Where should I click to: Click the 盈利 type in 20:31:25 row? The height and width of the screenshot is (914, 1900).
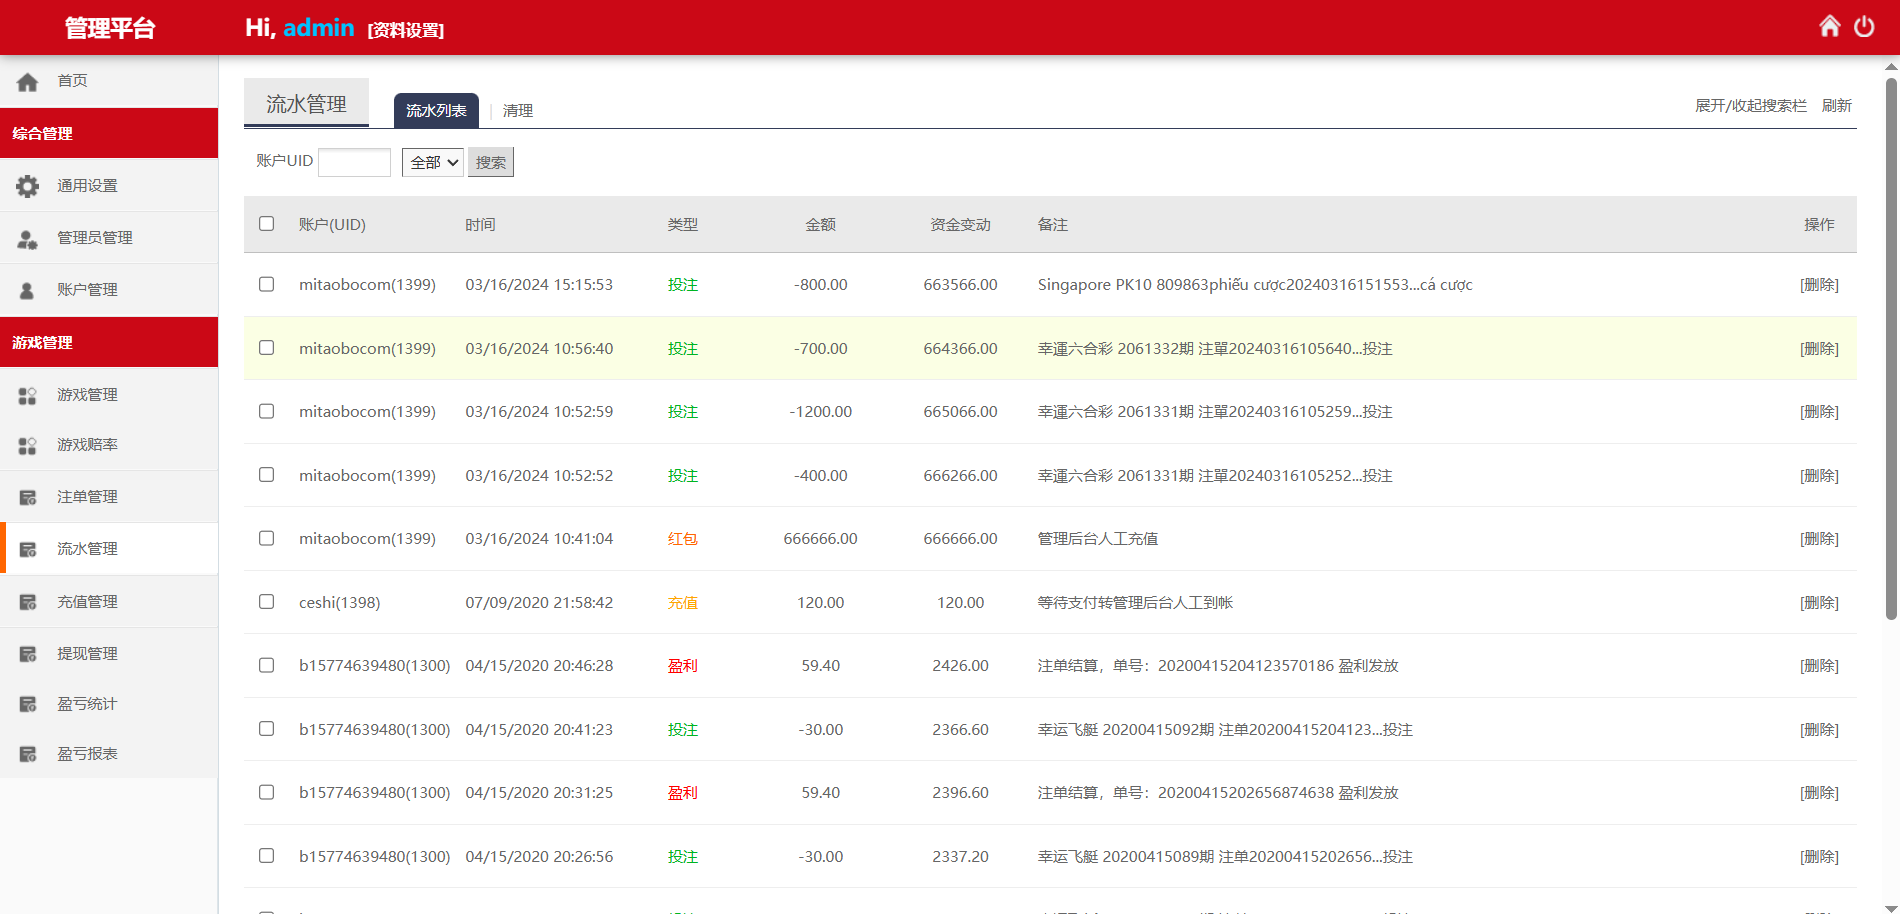point(683,793)
